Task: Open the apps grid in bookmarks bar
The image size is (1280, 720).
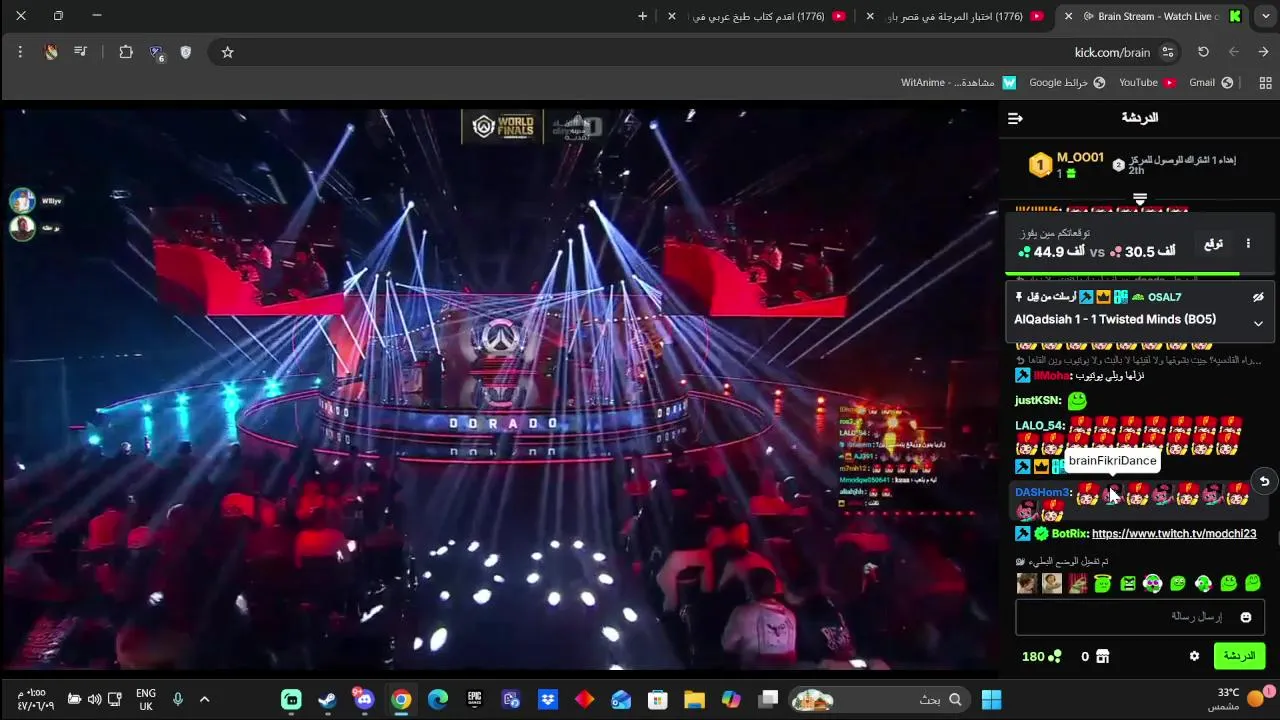Action: coord(1265,82)
